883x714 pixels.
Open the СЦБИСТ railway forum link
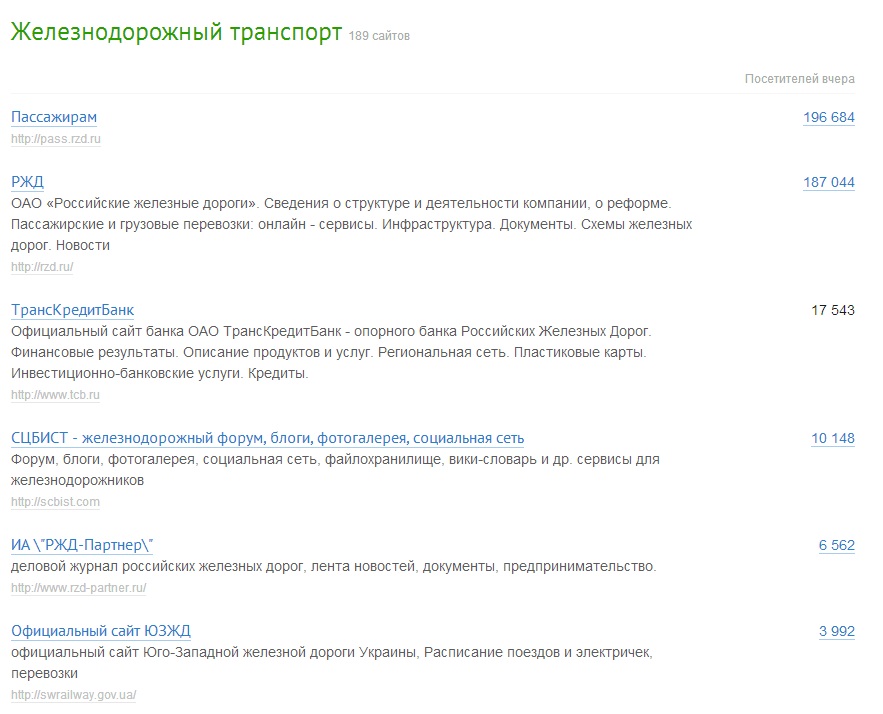click(267, 438)
